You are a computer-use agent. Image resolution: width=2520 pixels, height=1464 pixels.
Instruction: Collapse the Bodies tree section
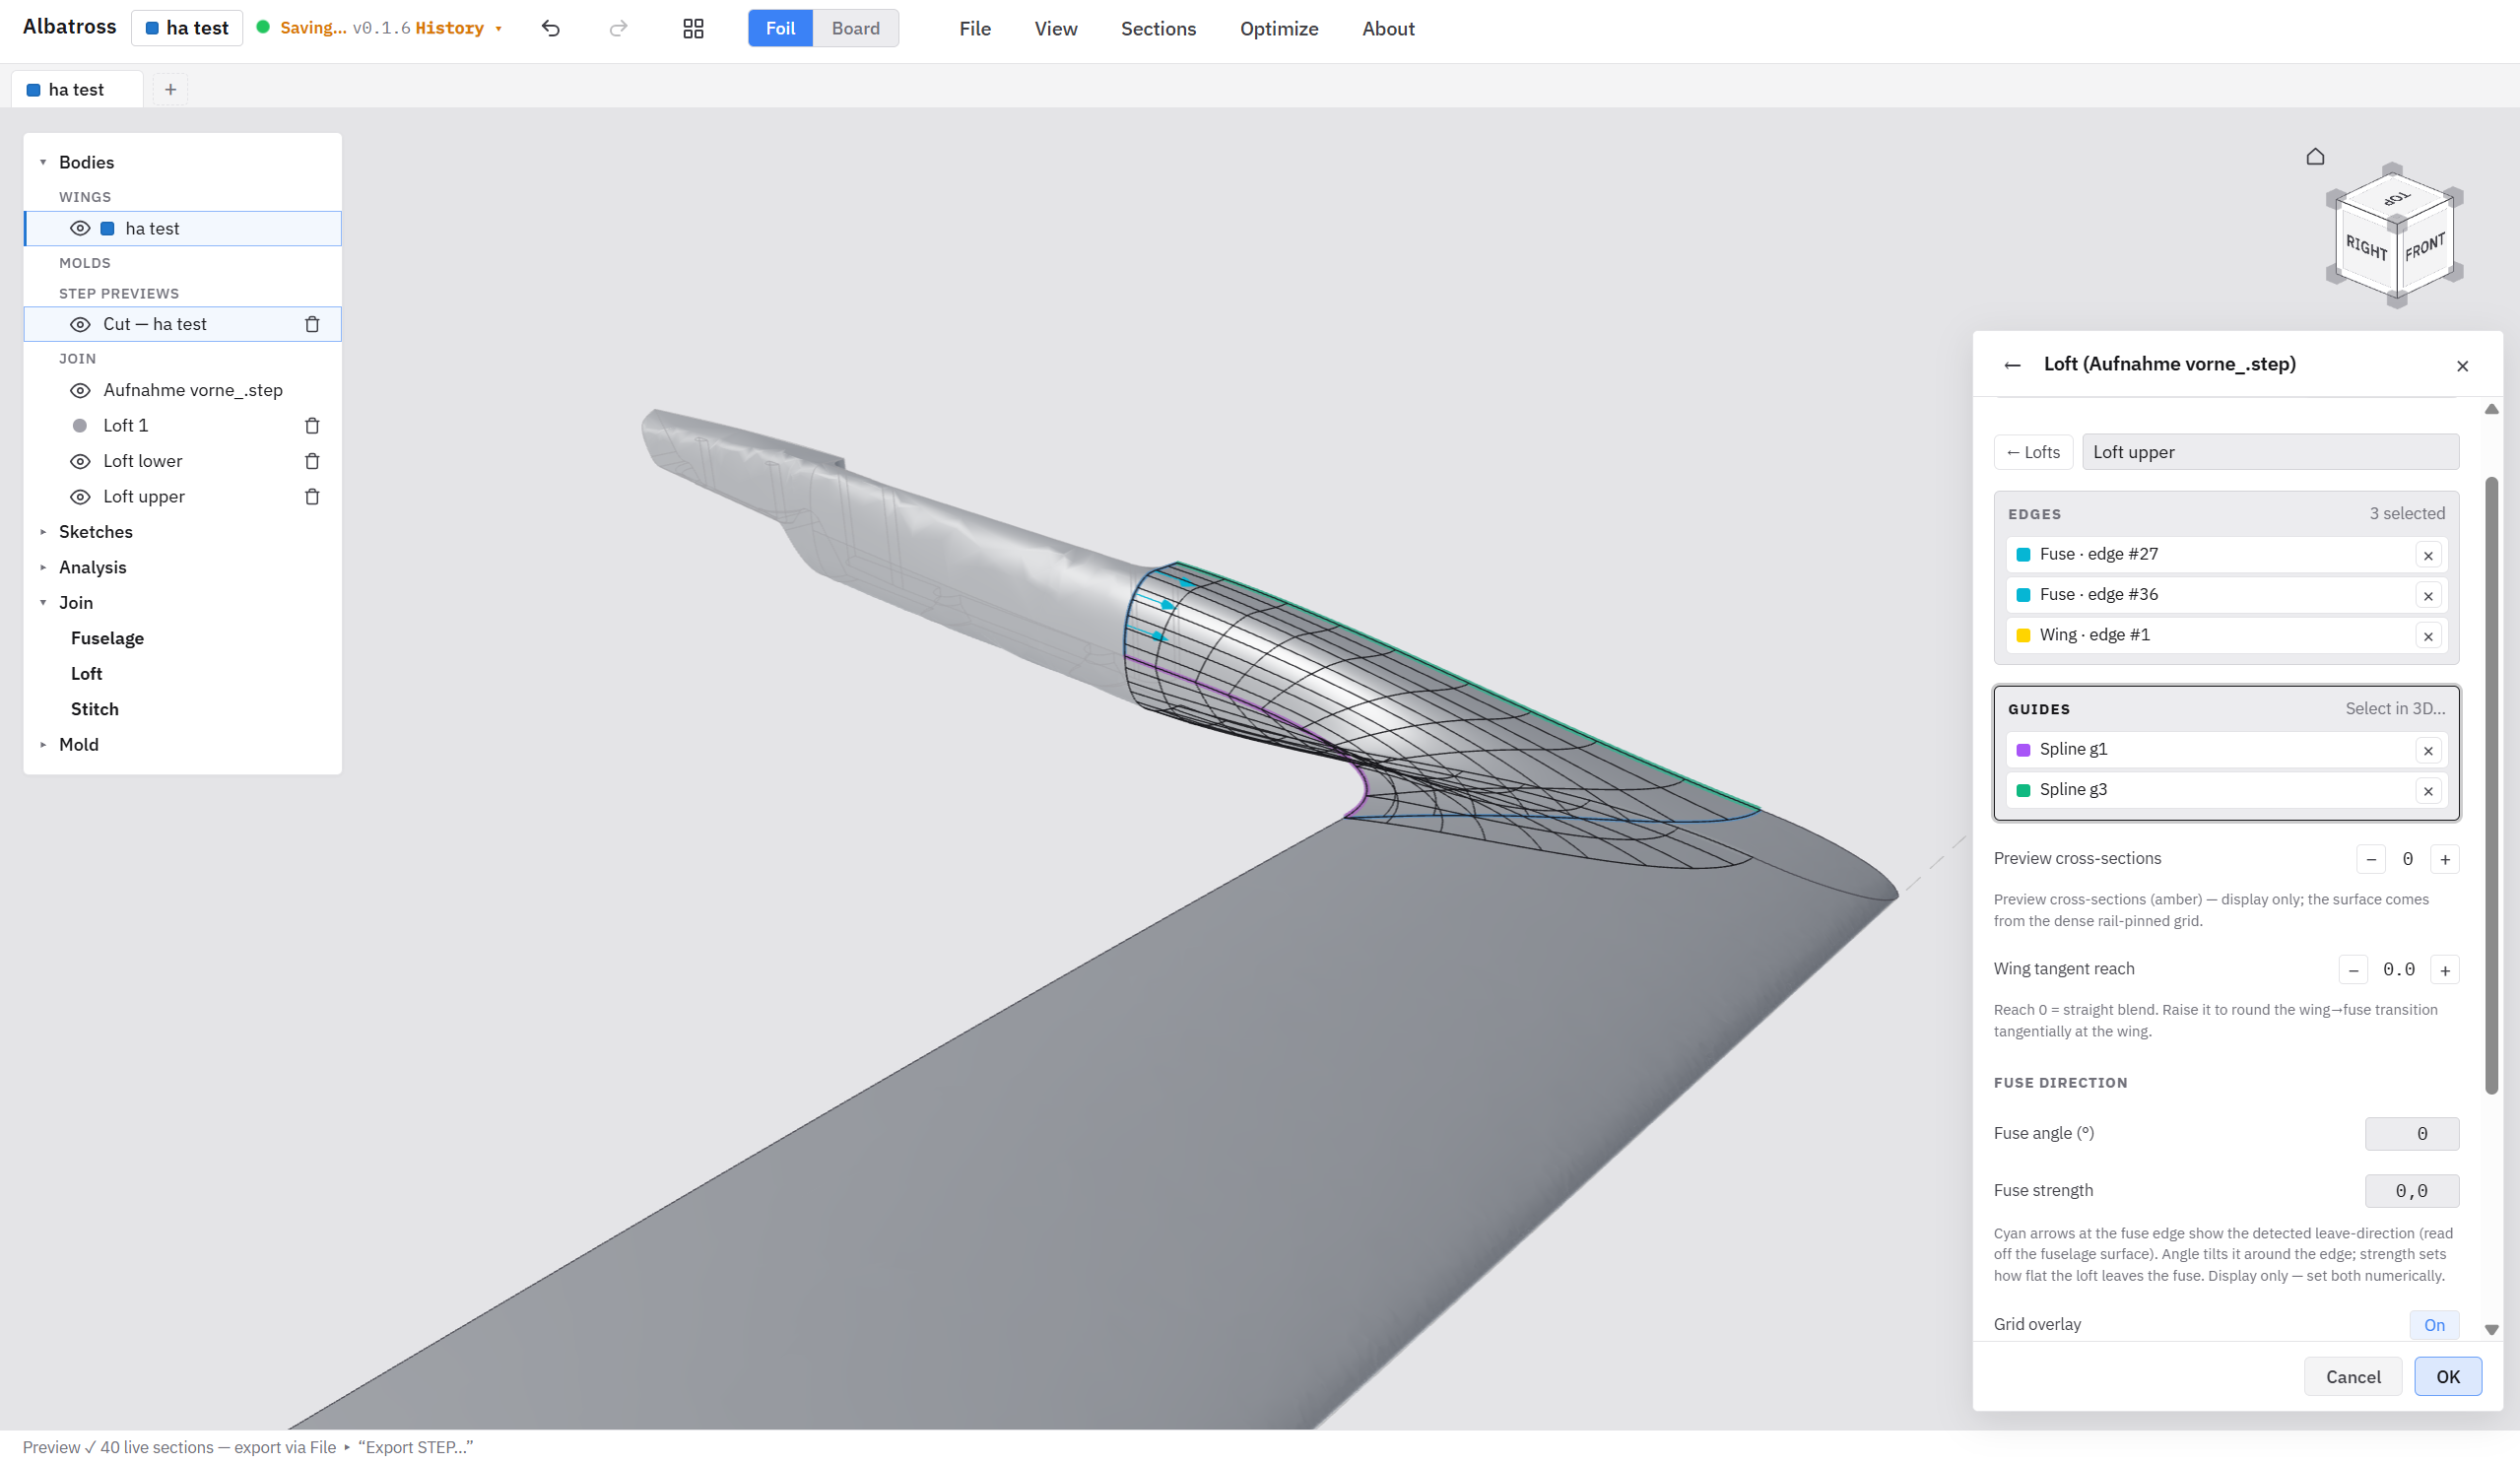(x=43, y=162)
